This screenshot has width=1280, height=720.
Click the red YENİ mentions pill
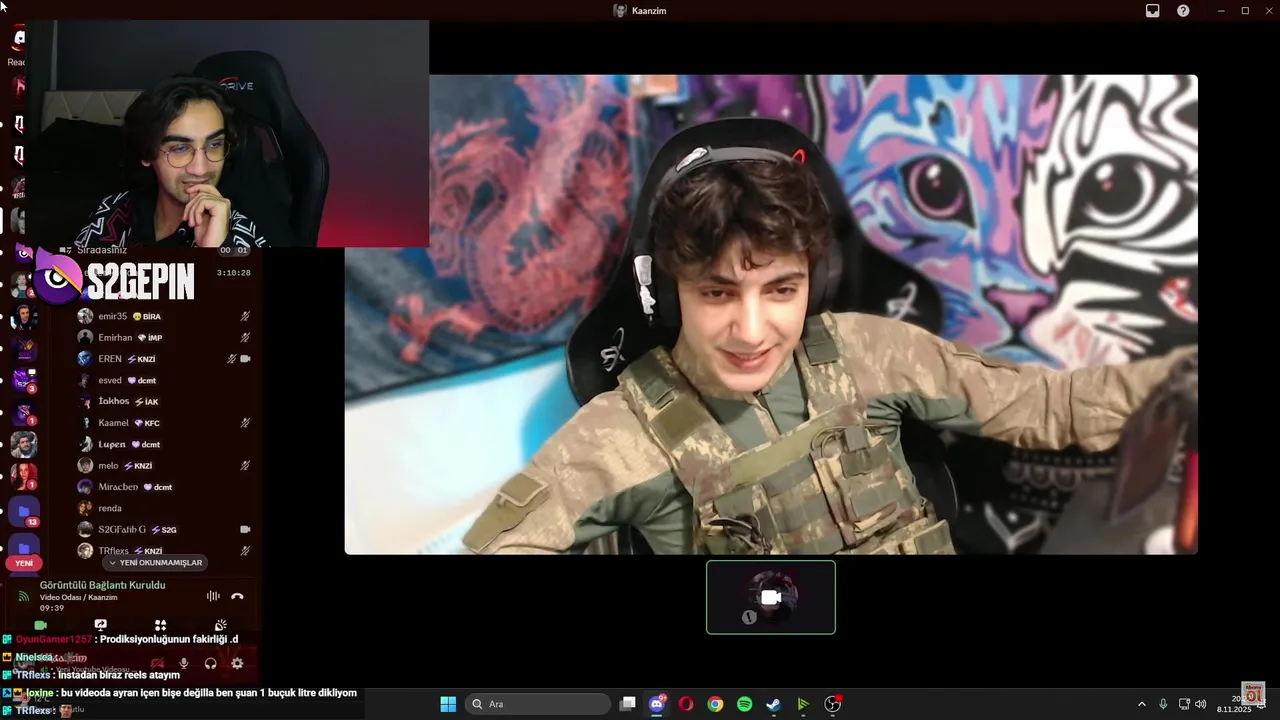coord(24,563)
